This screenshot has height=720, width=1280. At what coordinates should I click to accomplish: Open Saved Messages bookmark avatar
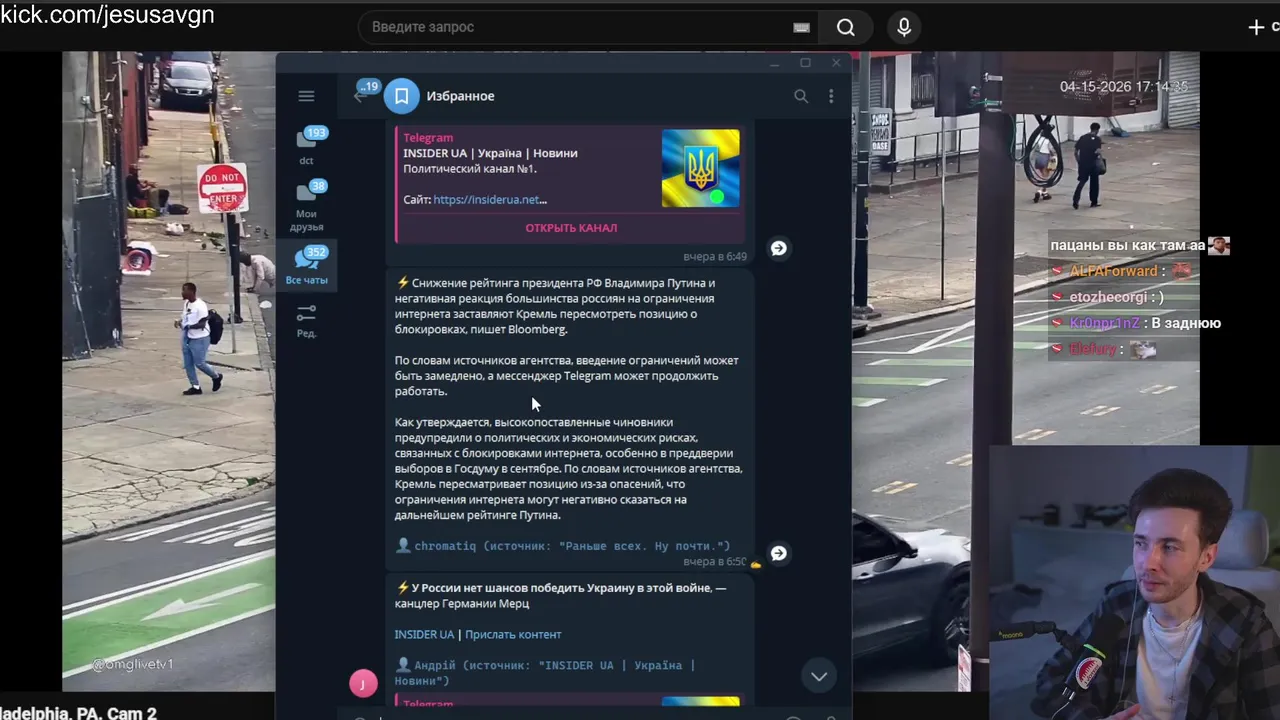pyautogui.click(x=401, y=96)
